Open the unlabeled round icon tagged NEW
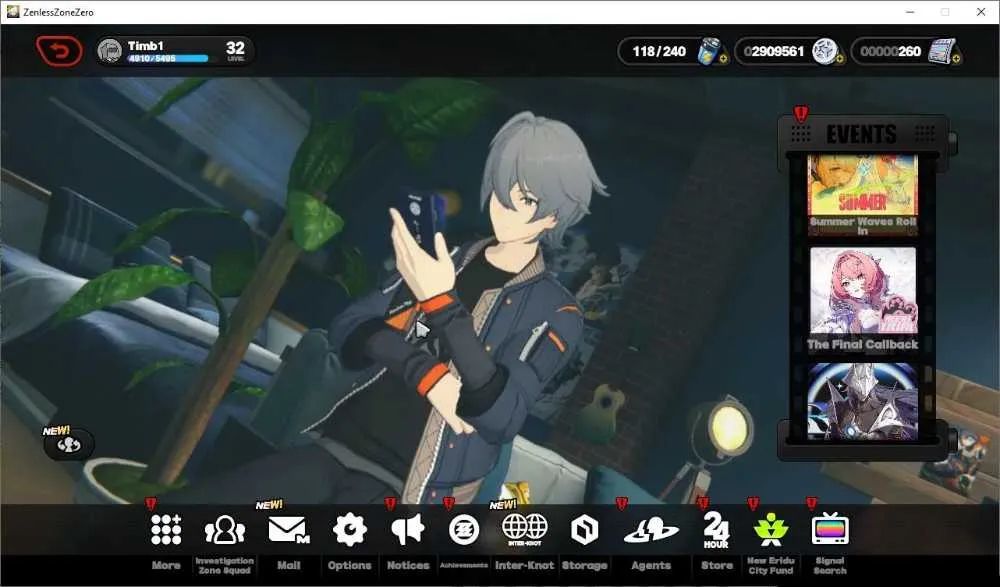Viewport: 1000px width, 587px height. click(x=69, y=445)
